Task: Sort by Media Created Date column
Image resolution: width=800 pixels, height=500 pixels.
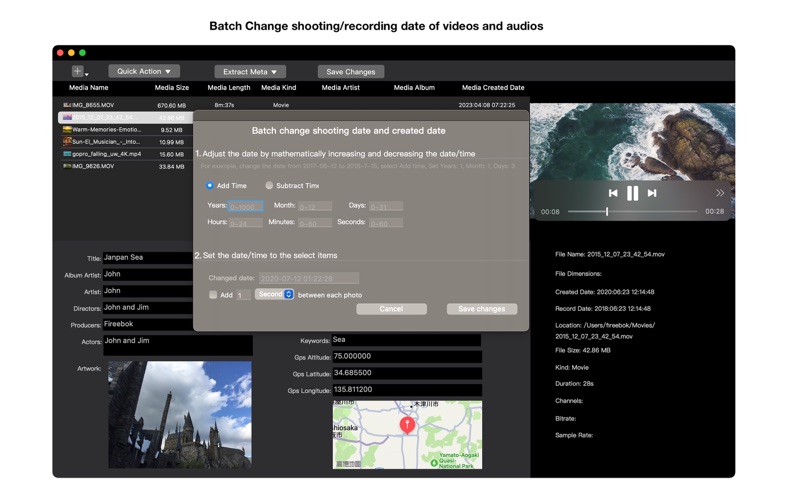Action: (493, 88)
